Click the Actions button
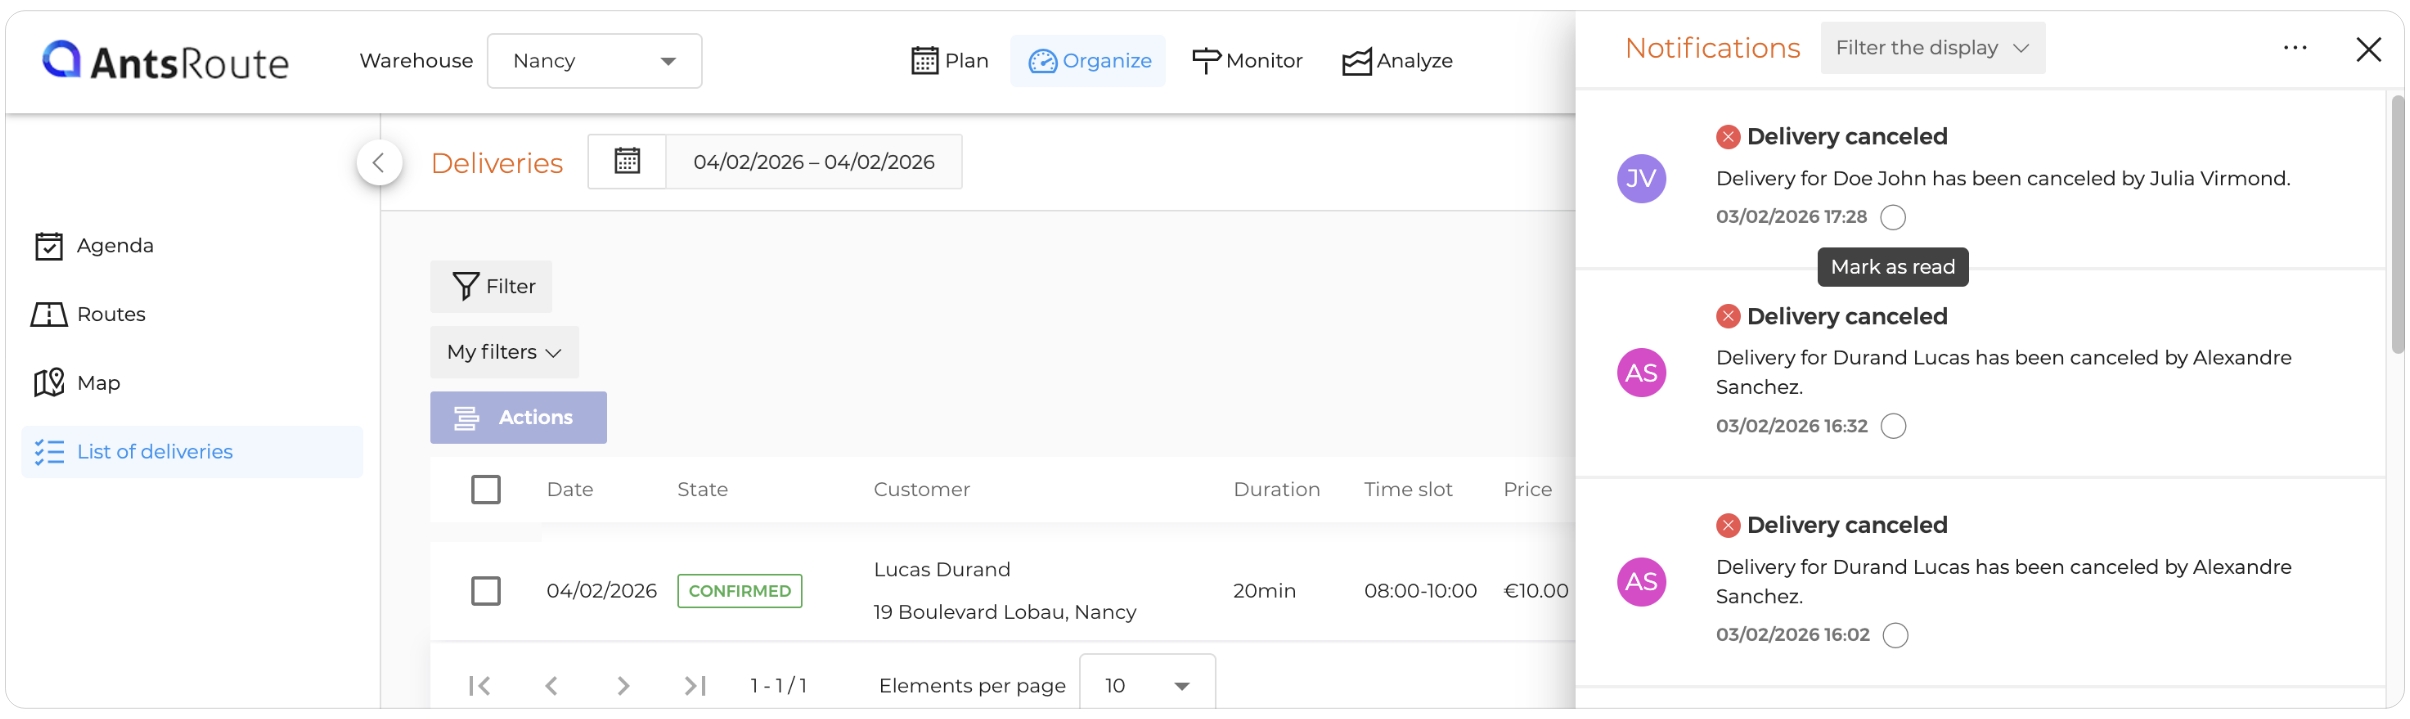2410x719 pixels. [518, 417]
